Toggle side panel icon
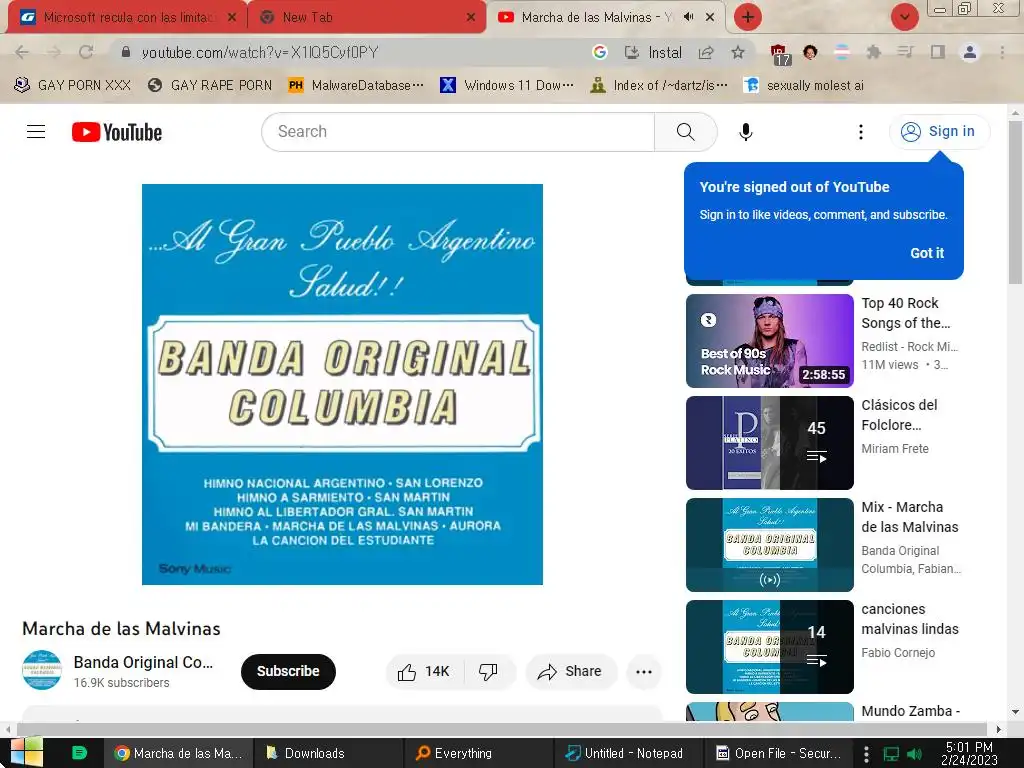Image resolution: width=1024 pixels, height=768 pixels. (938, 52)
